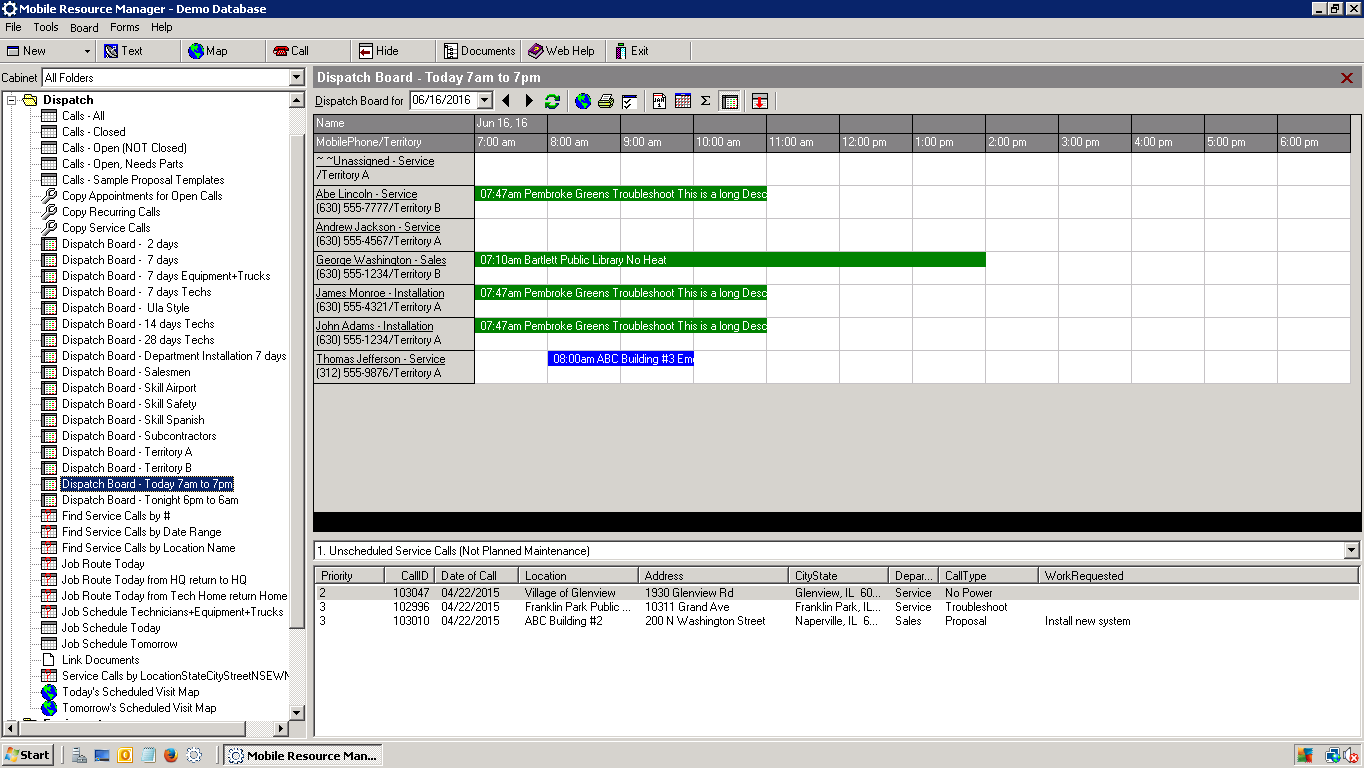Open the Unscheduled Service Calls filter dropdown

click(x=1352, y=551)
